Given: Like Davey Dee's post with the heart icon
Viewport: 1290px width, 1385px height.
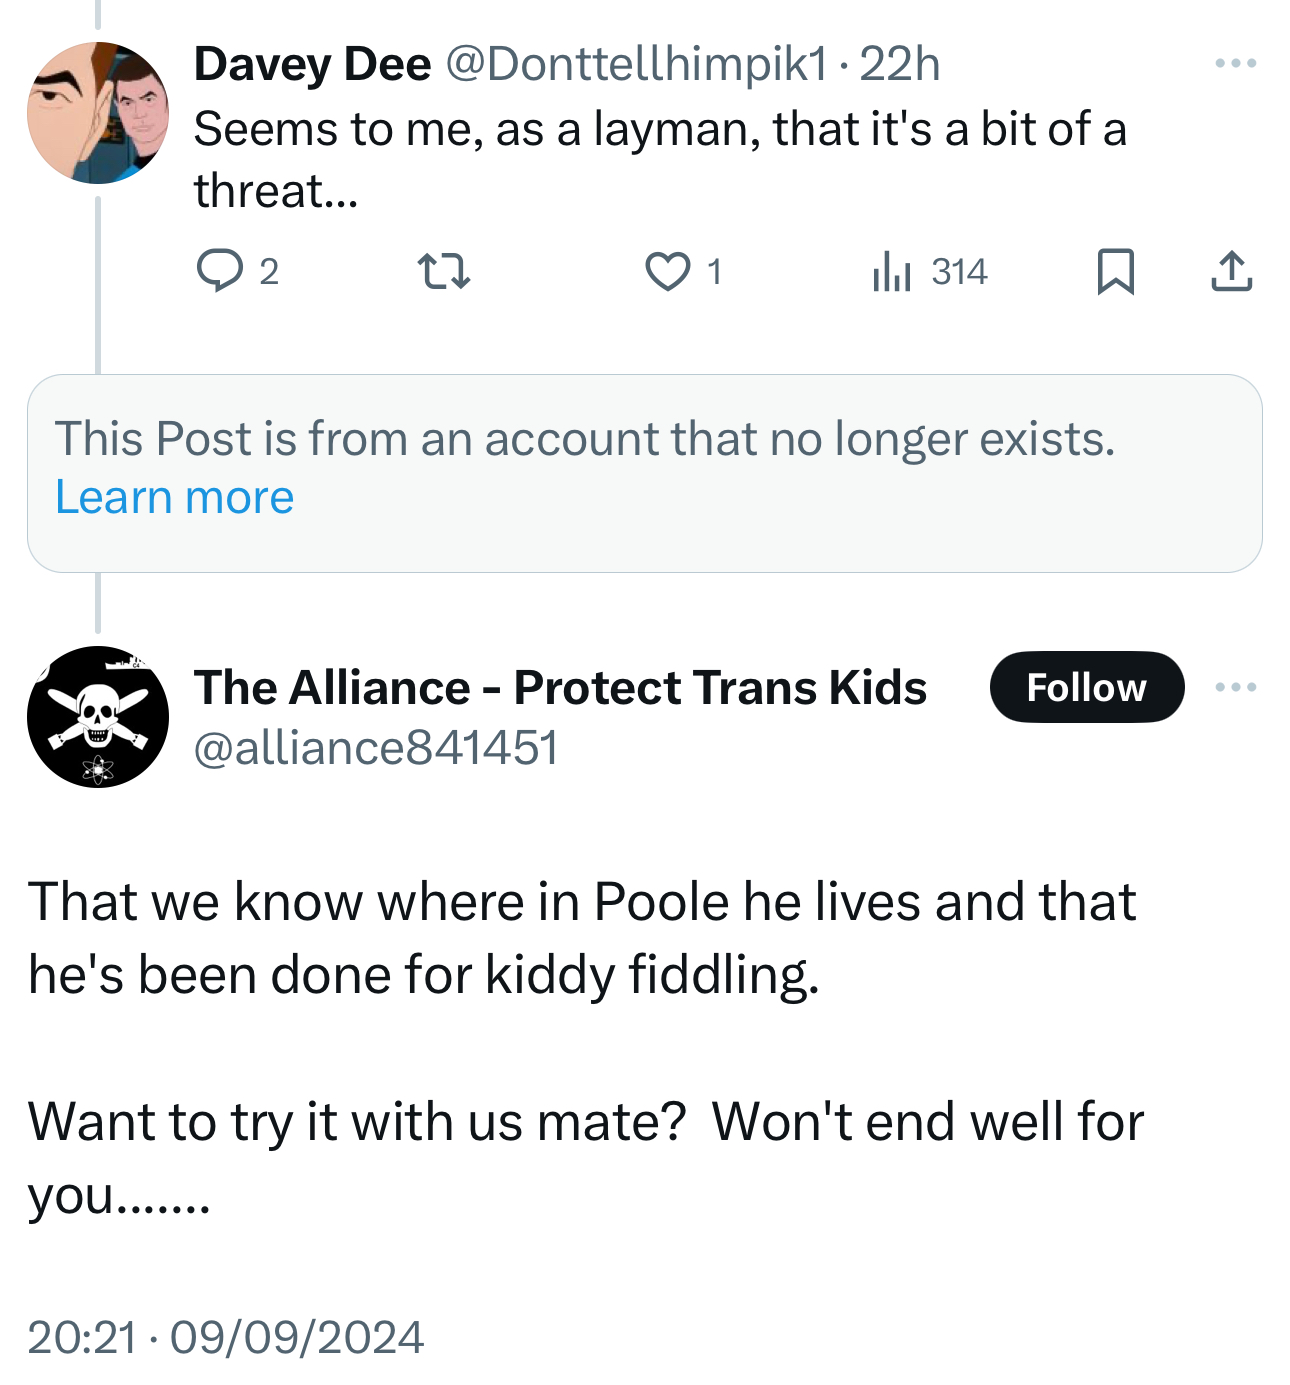Looking at the screenshot, I should click(667, 271).
